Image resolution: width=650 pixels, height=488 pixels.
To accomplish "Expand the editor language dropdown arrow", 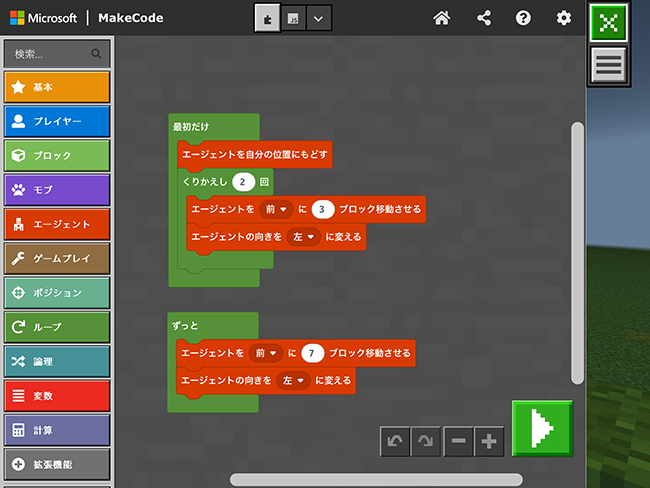I will [318, 18].
